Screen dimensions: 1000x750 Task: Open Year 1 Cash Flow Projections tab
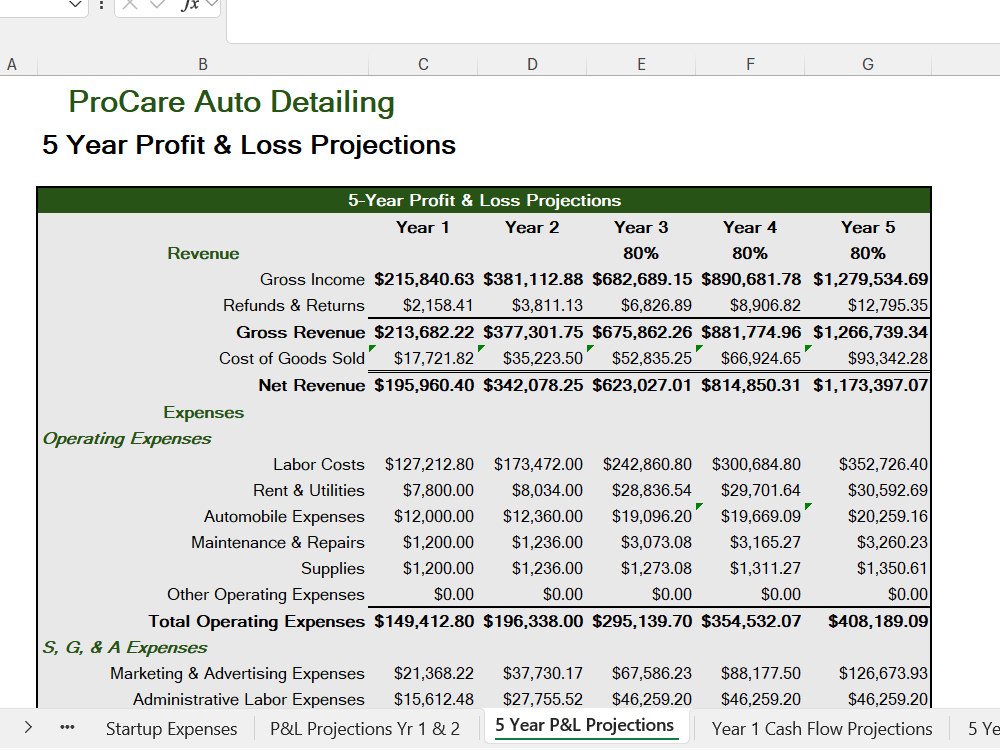[x=822, y=728]
